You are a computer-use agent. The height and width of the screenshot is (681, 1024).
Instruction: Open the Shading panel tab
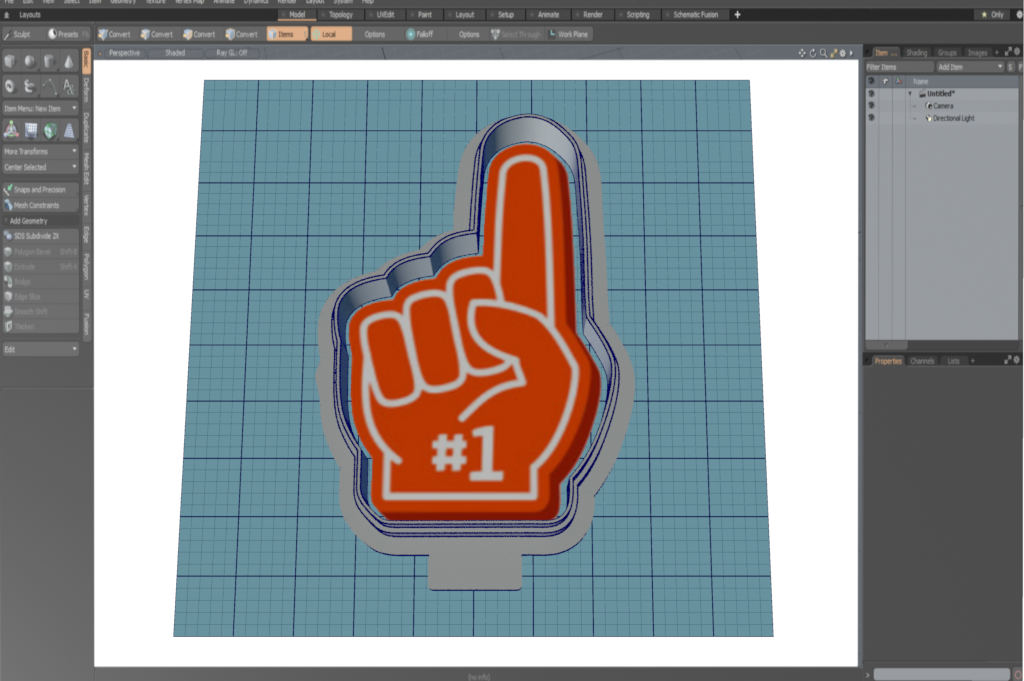(x=916, y=52)
